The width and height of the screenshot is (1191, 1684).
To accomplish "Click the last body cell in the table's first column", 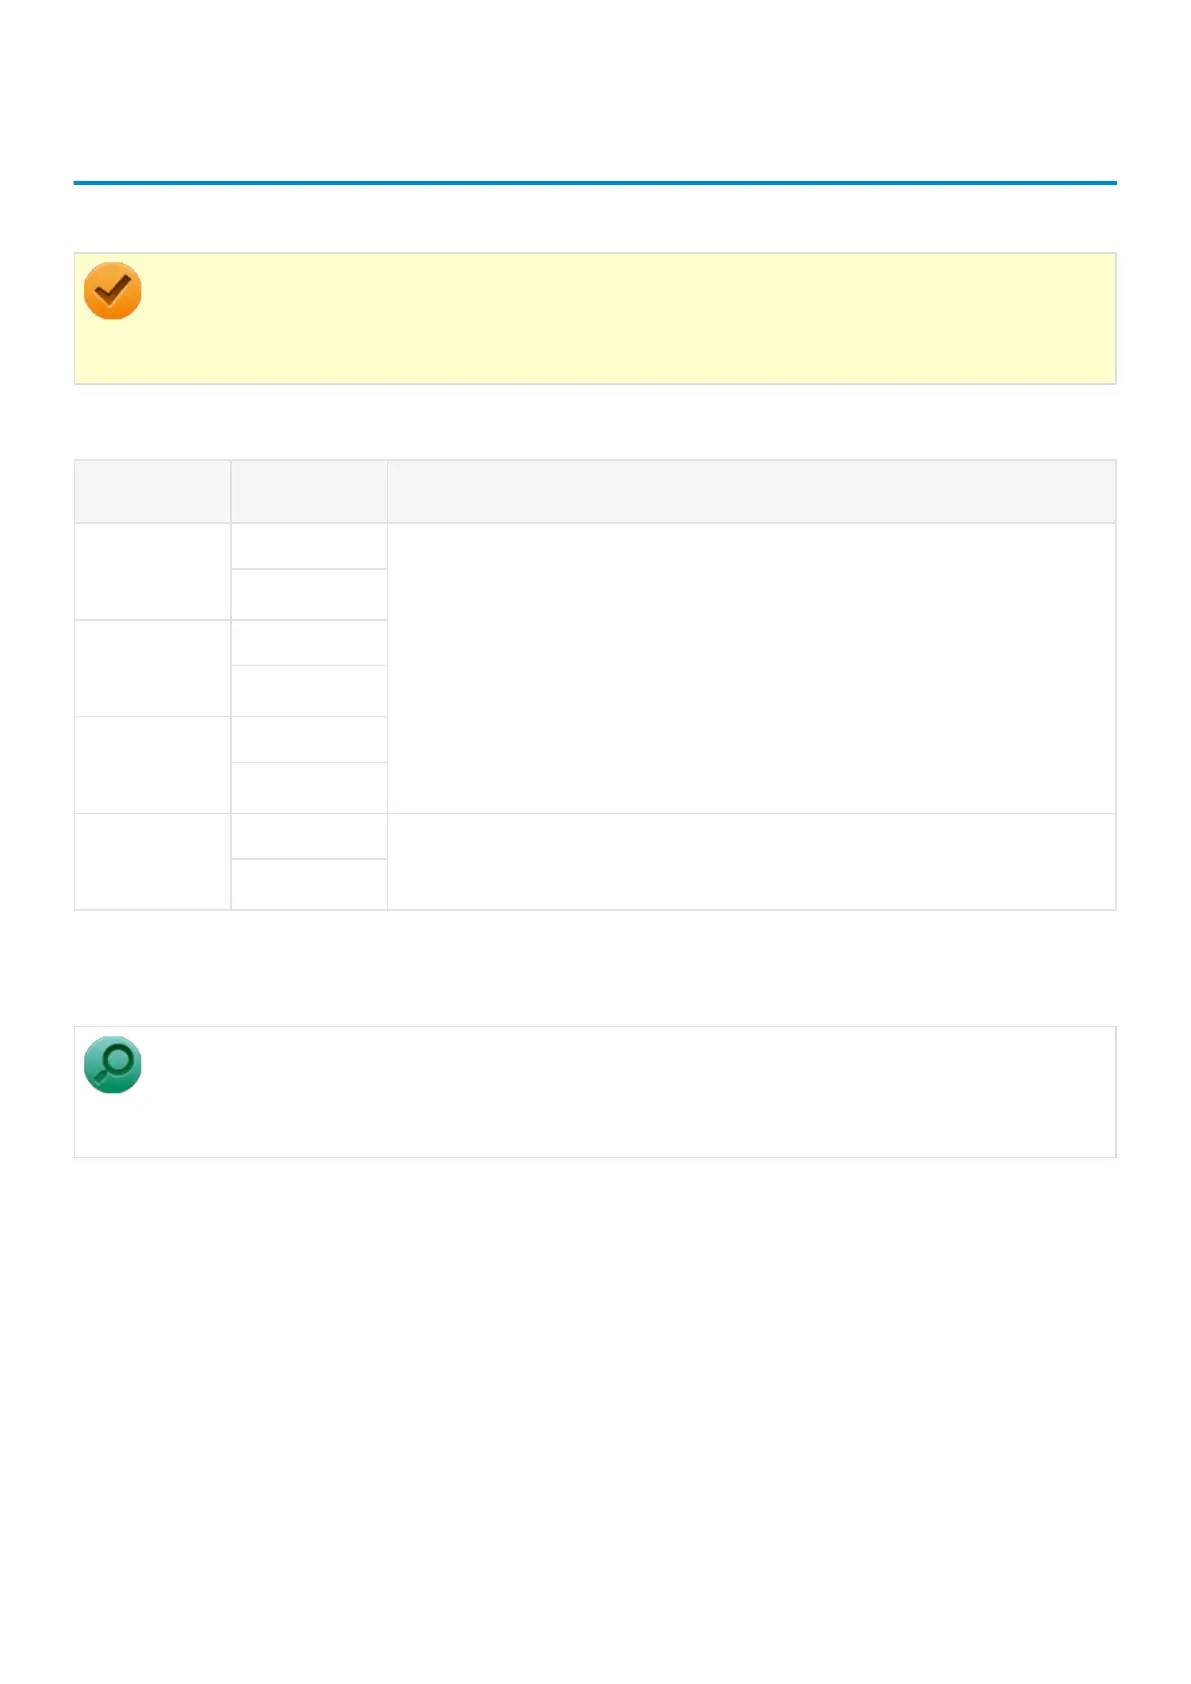I will [152, 862].
